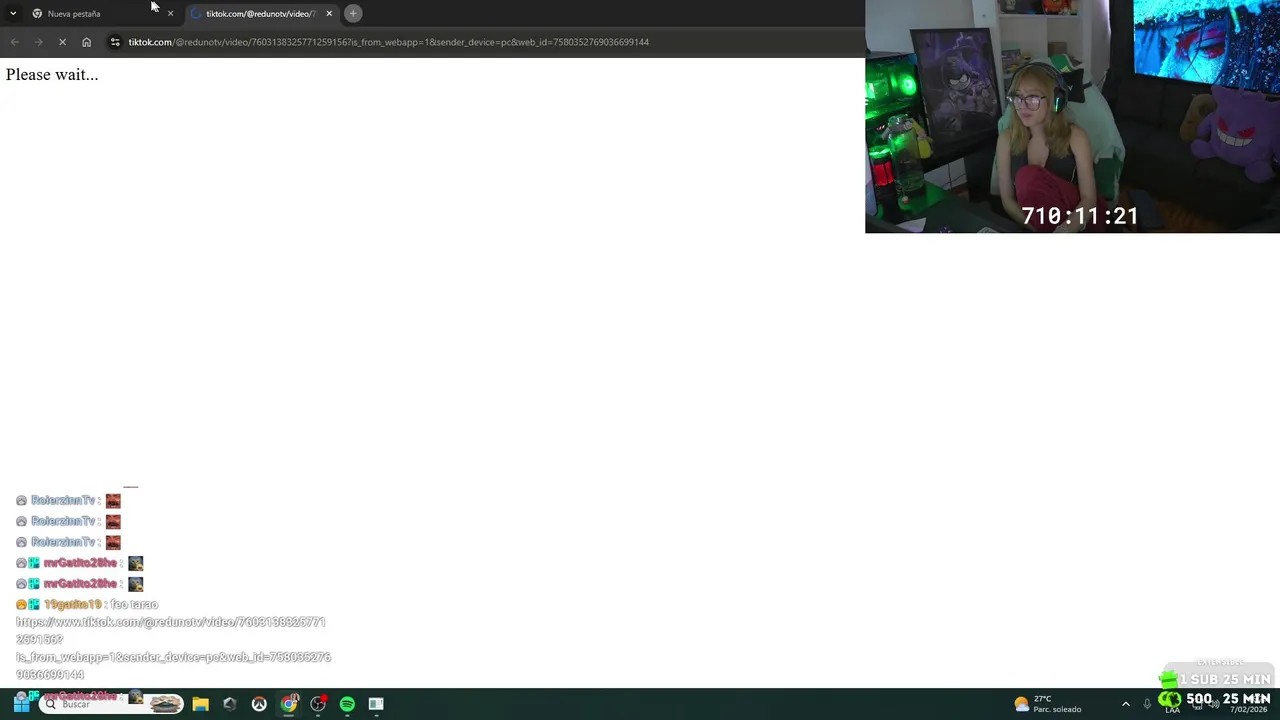Stop loading the page with X button
The image size is (1280, 720).
pos(62,42)
